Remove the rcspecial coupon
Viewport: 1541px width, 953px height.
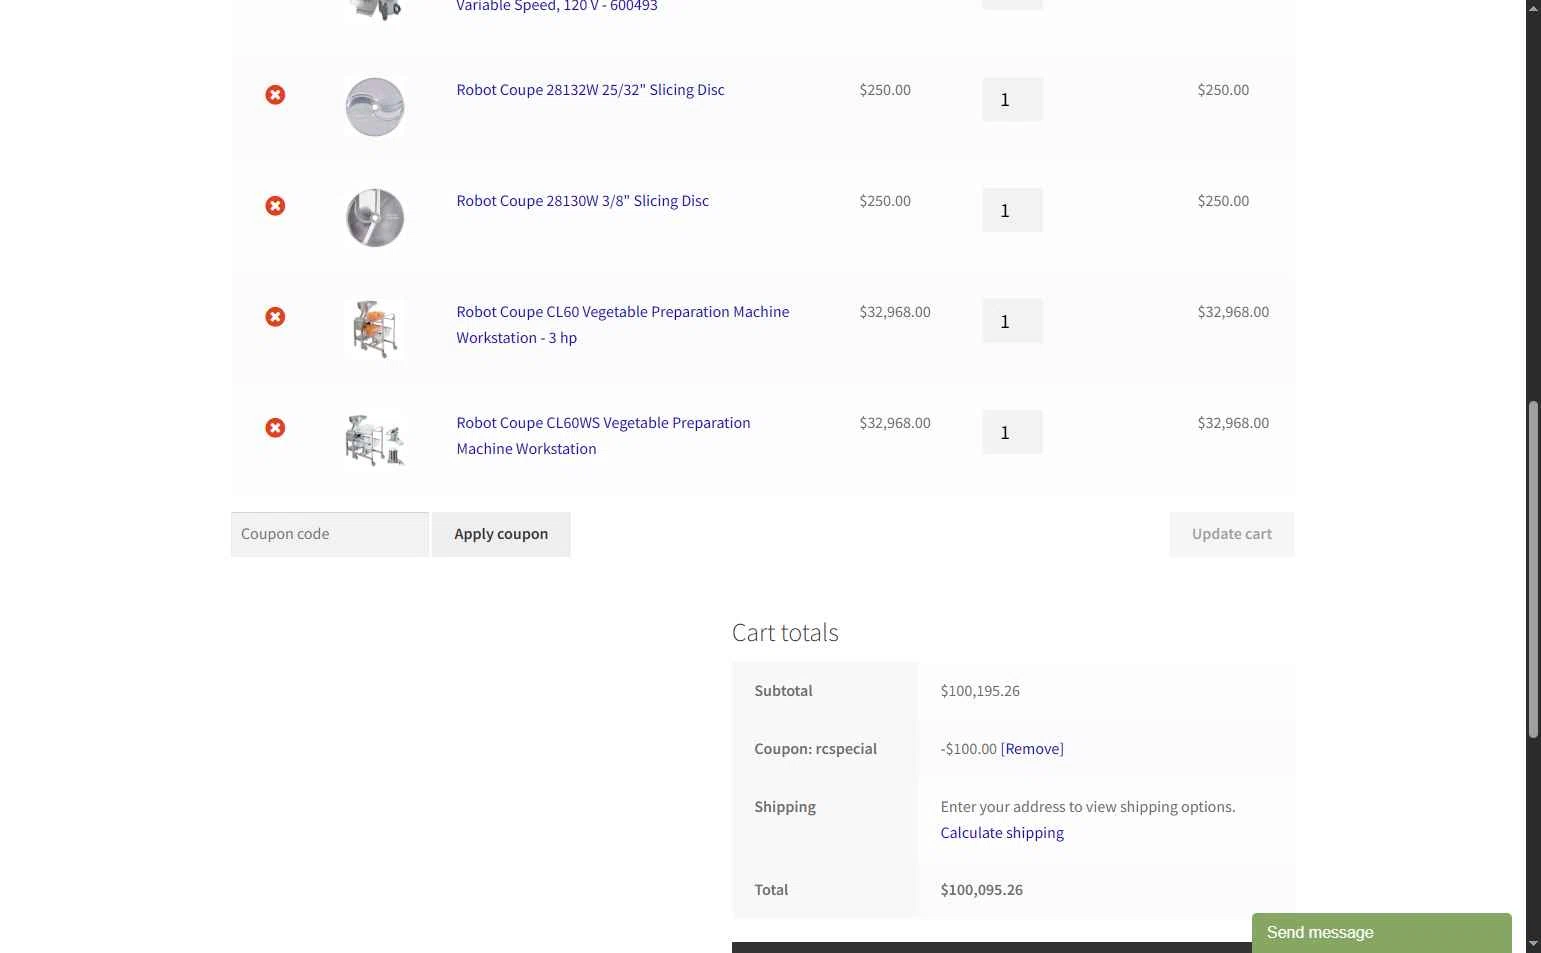pyautogui.click(x=1032, y=749)
